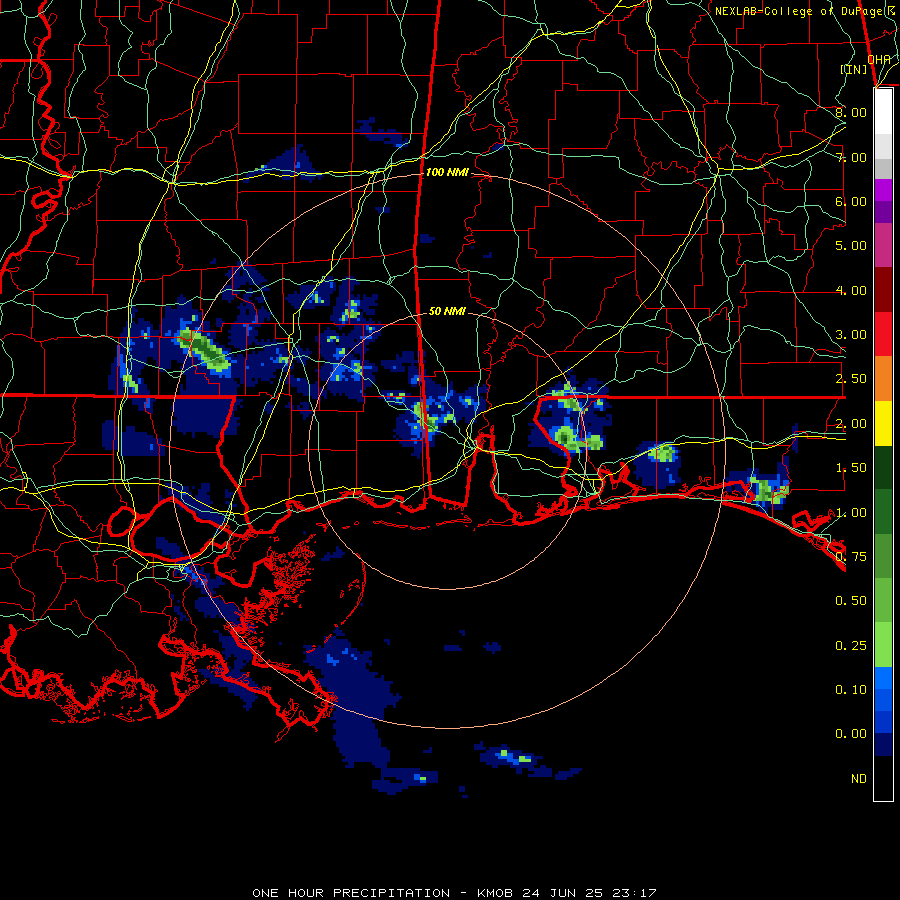The width and height of the screenshot is (900, 900).
Task: Click the dark green 1.50 inch legend swatch
Action: pyautogui.click(x=883, y=467)
